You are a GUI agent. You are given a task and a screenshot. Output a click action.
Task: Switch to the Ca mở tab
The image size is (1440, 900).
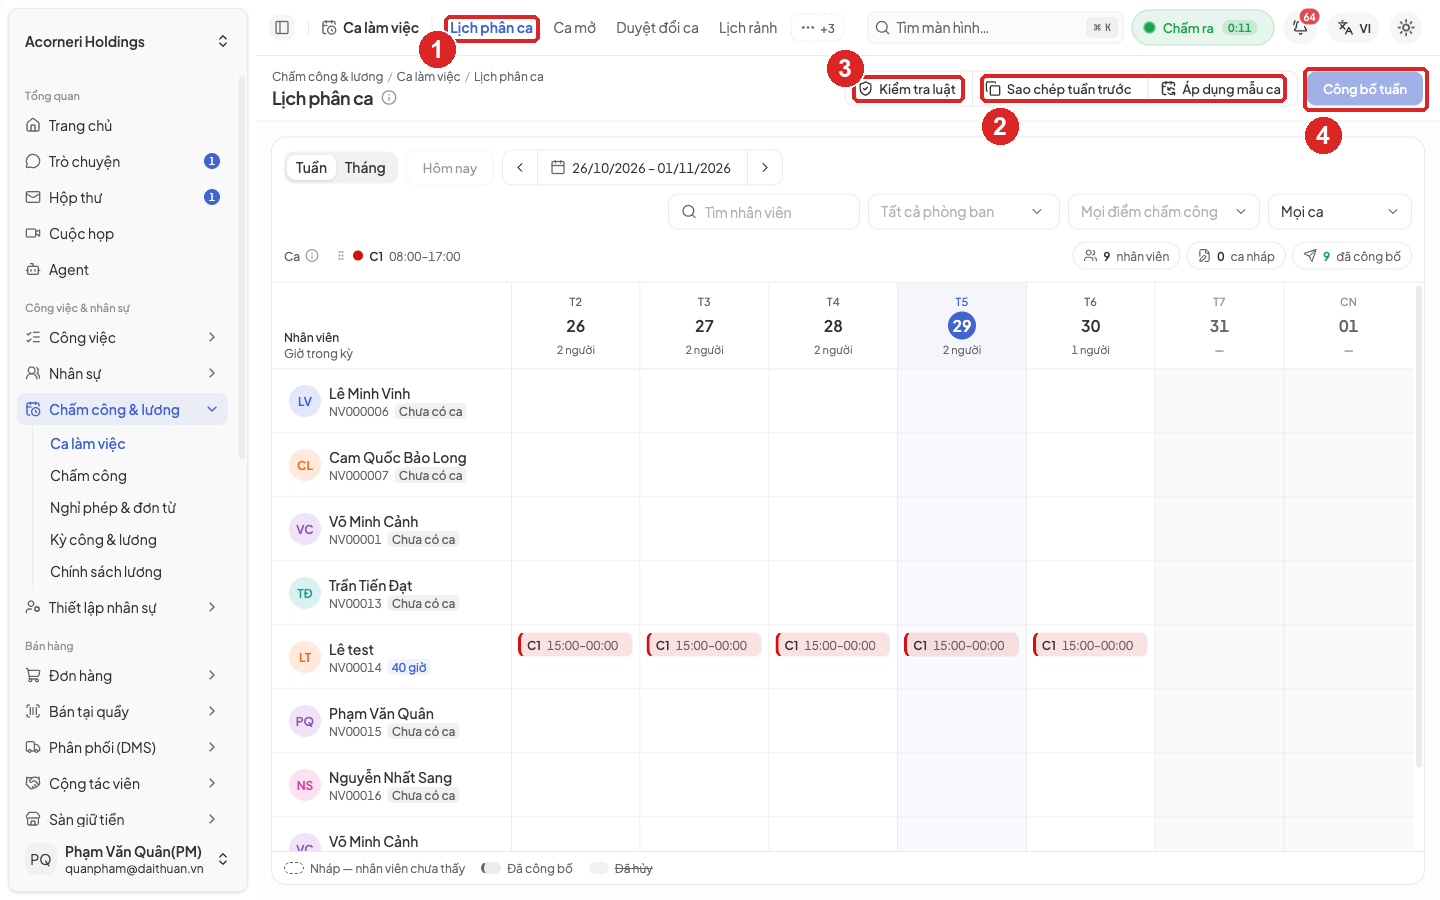coord(574,28)
